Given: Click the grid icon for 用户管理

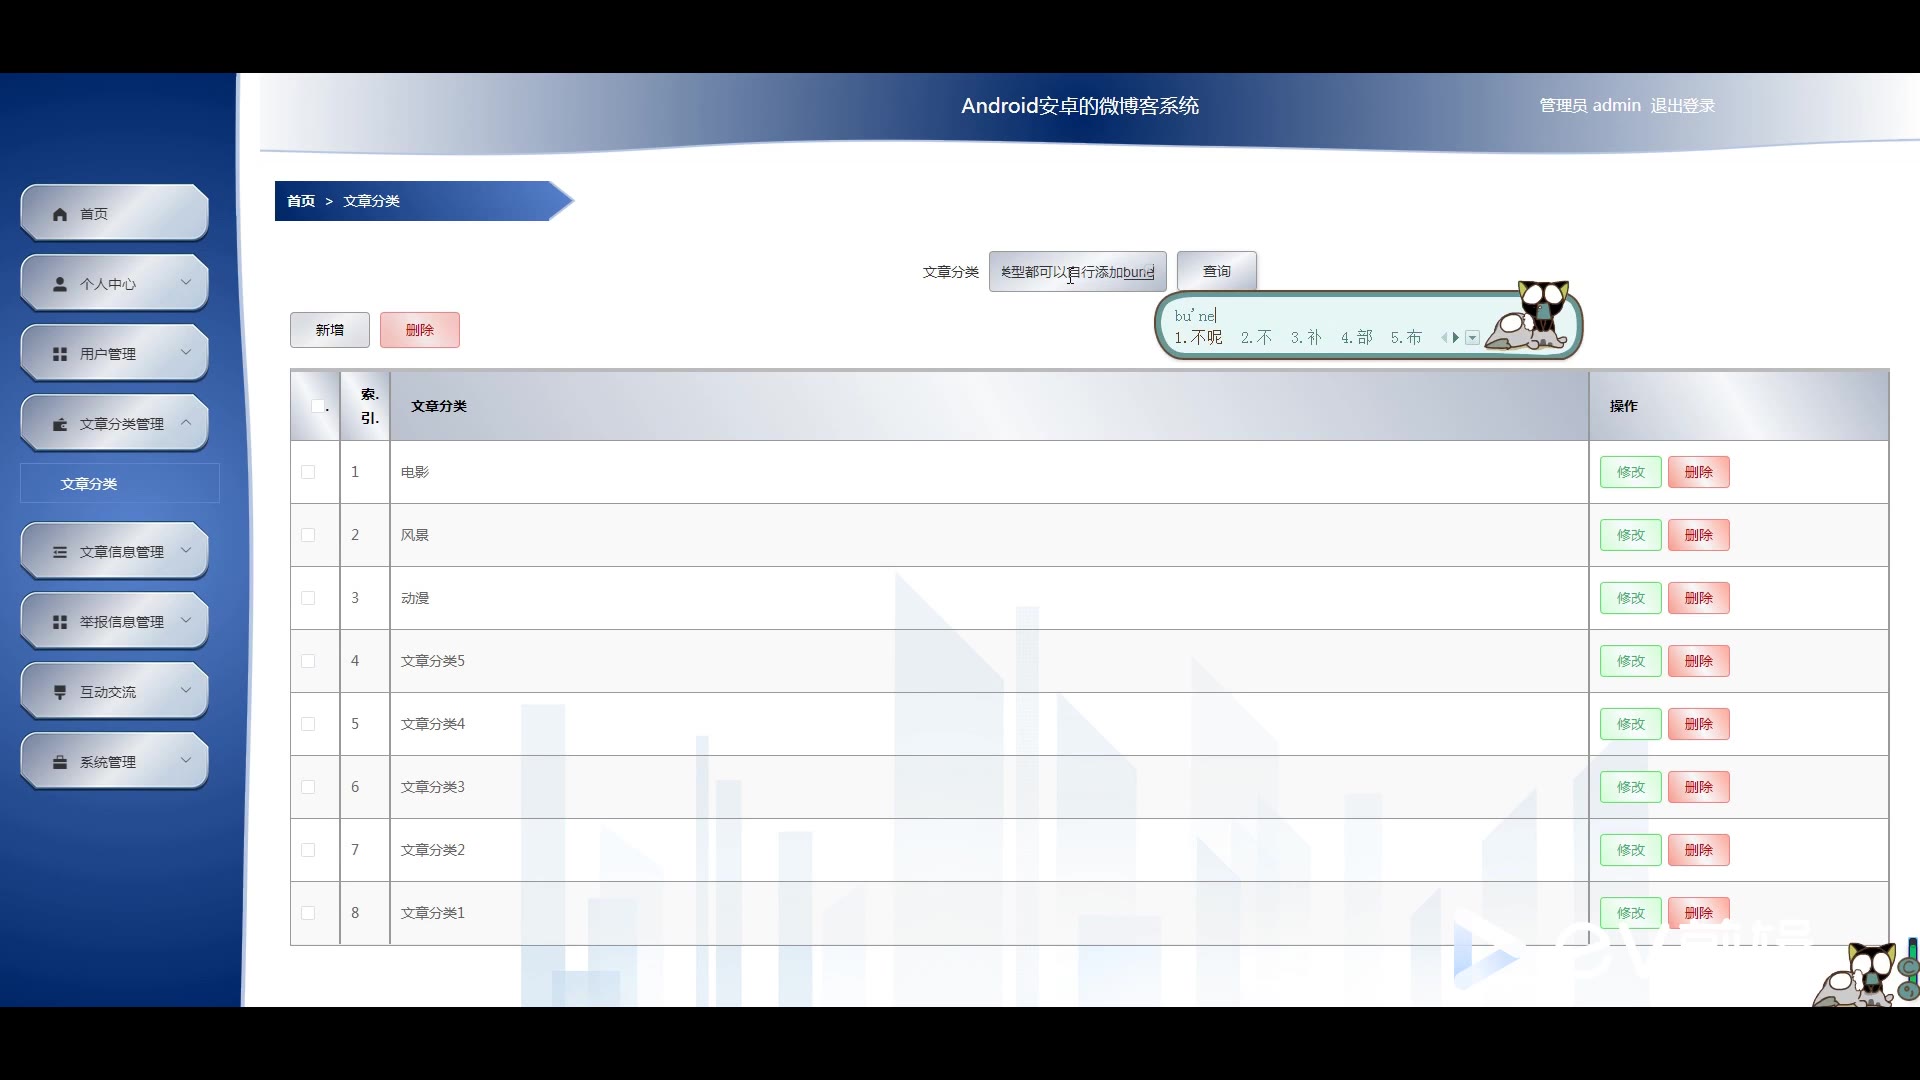Looking at the screenshot, I should pyautogui.click(x=60, y=354).
